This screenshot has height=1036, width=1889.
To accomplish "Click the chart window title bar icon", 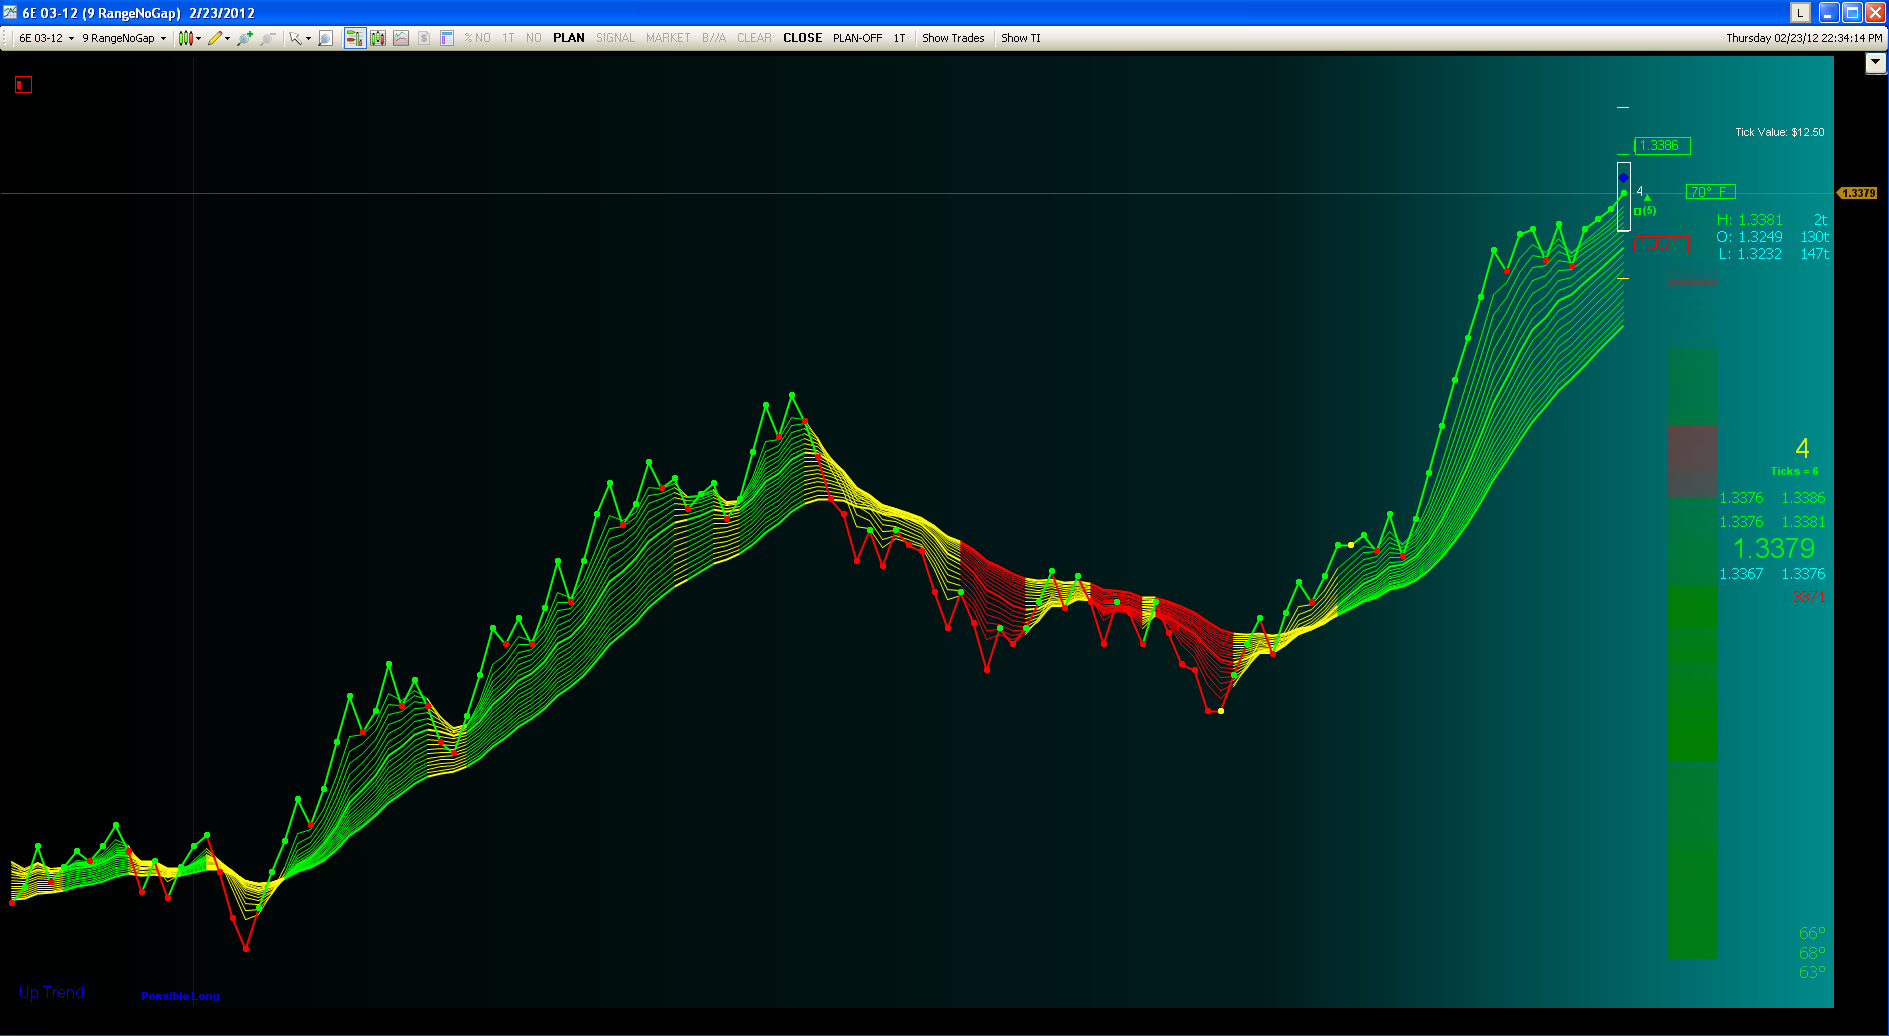I will (10, 13).
